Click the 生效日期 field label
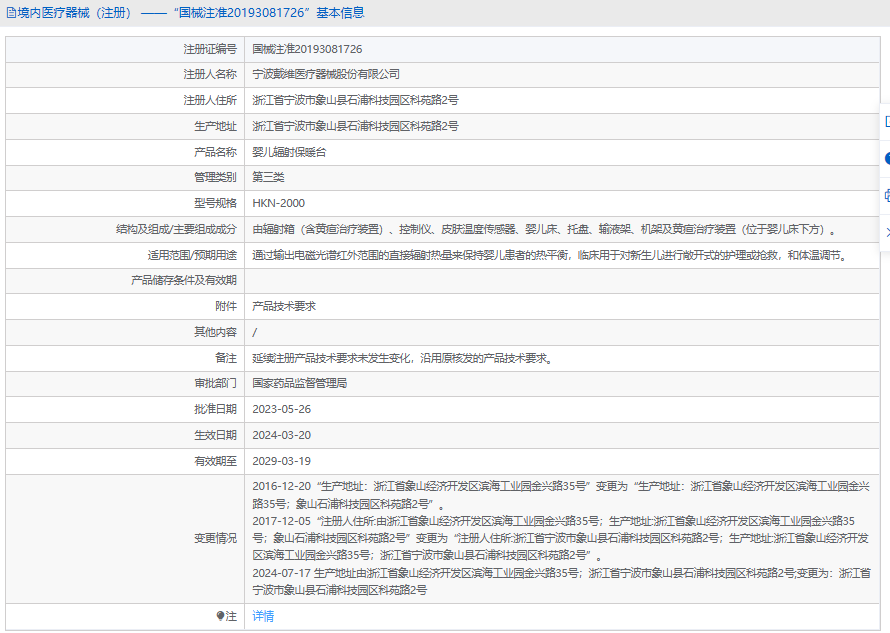 click(215, 435)
